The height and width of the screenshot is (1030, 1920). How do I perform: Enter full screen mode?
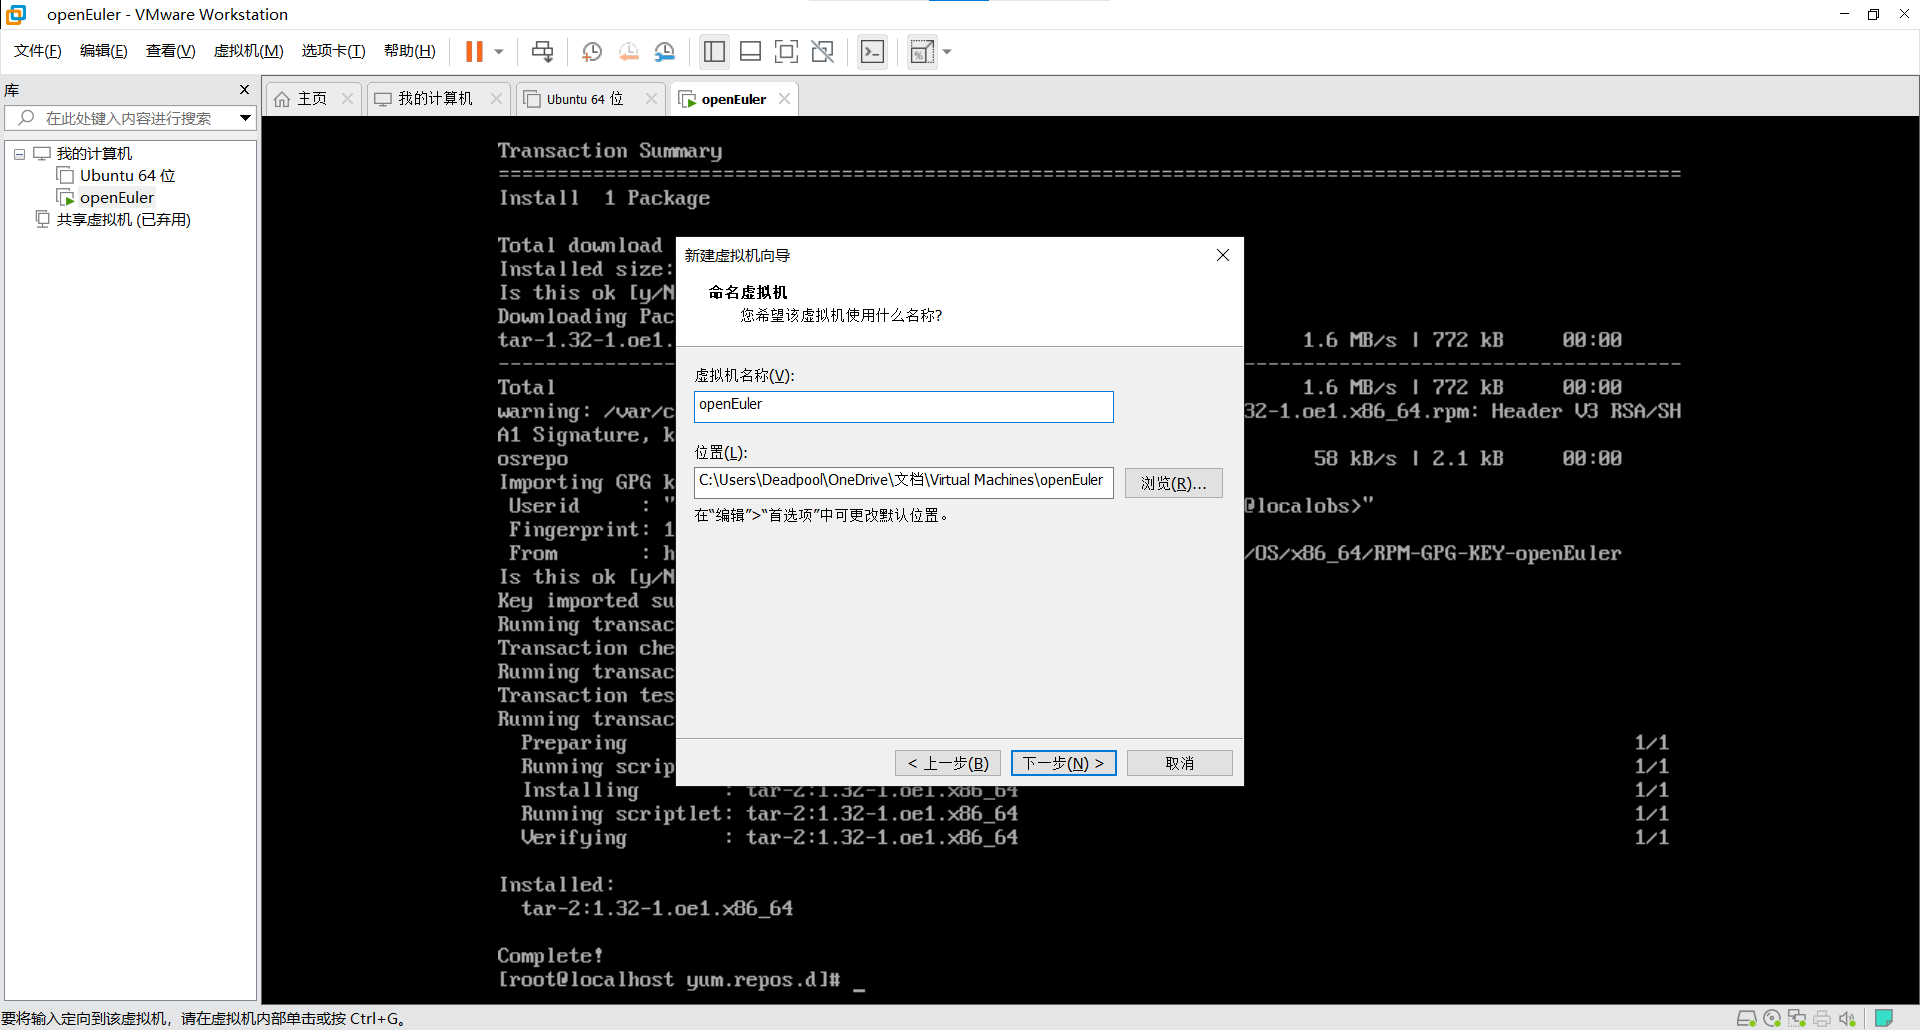[x=787, y=51]
